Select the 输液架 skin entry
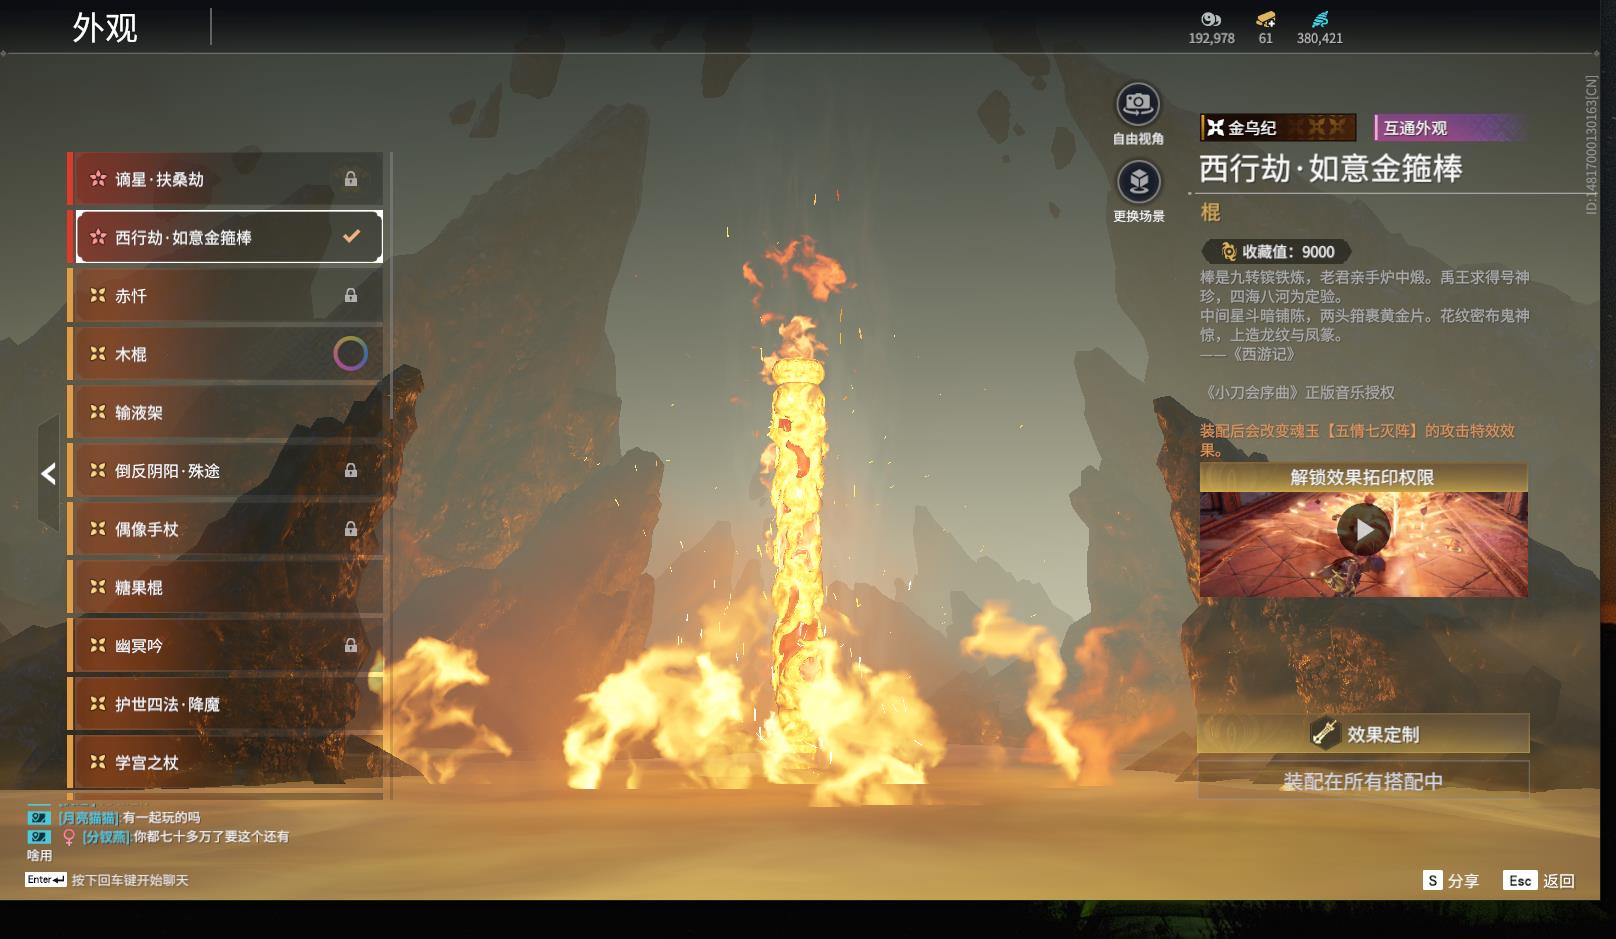The image size is (1616, 939). pyautogui.click(x=226, y=412)
